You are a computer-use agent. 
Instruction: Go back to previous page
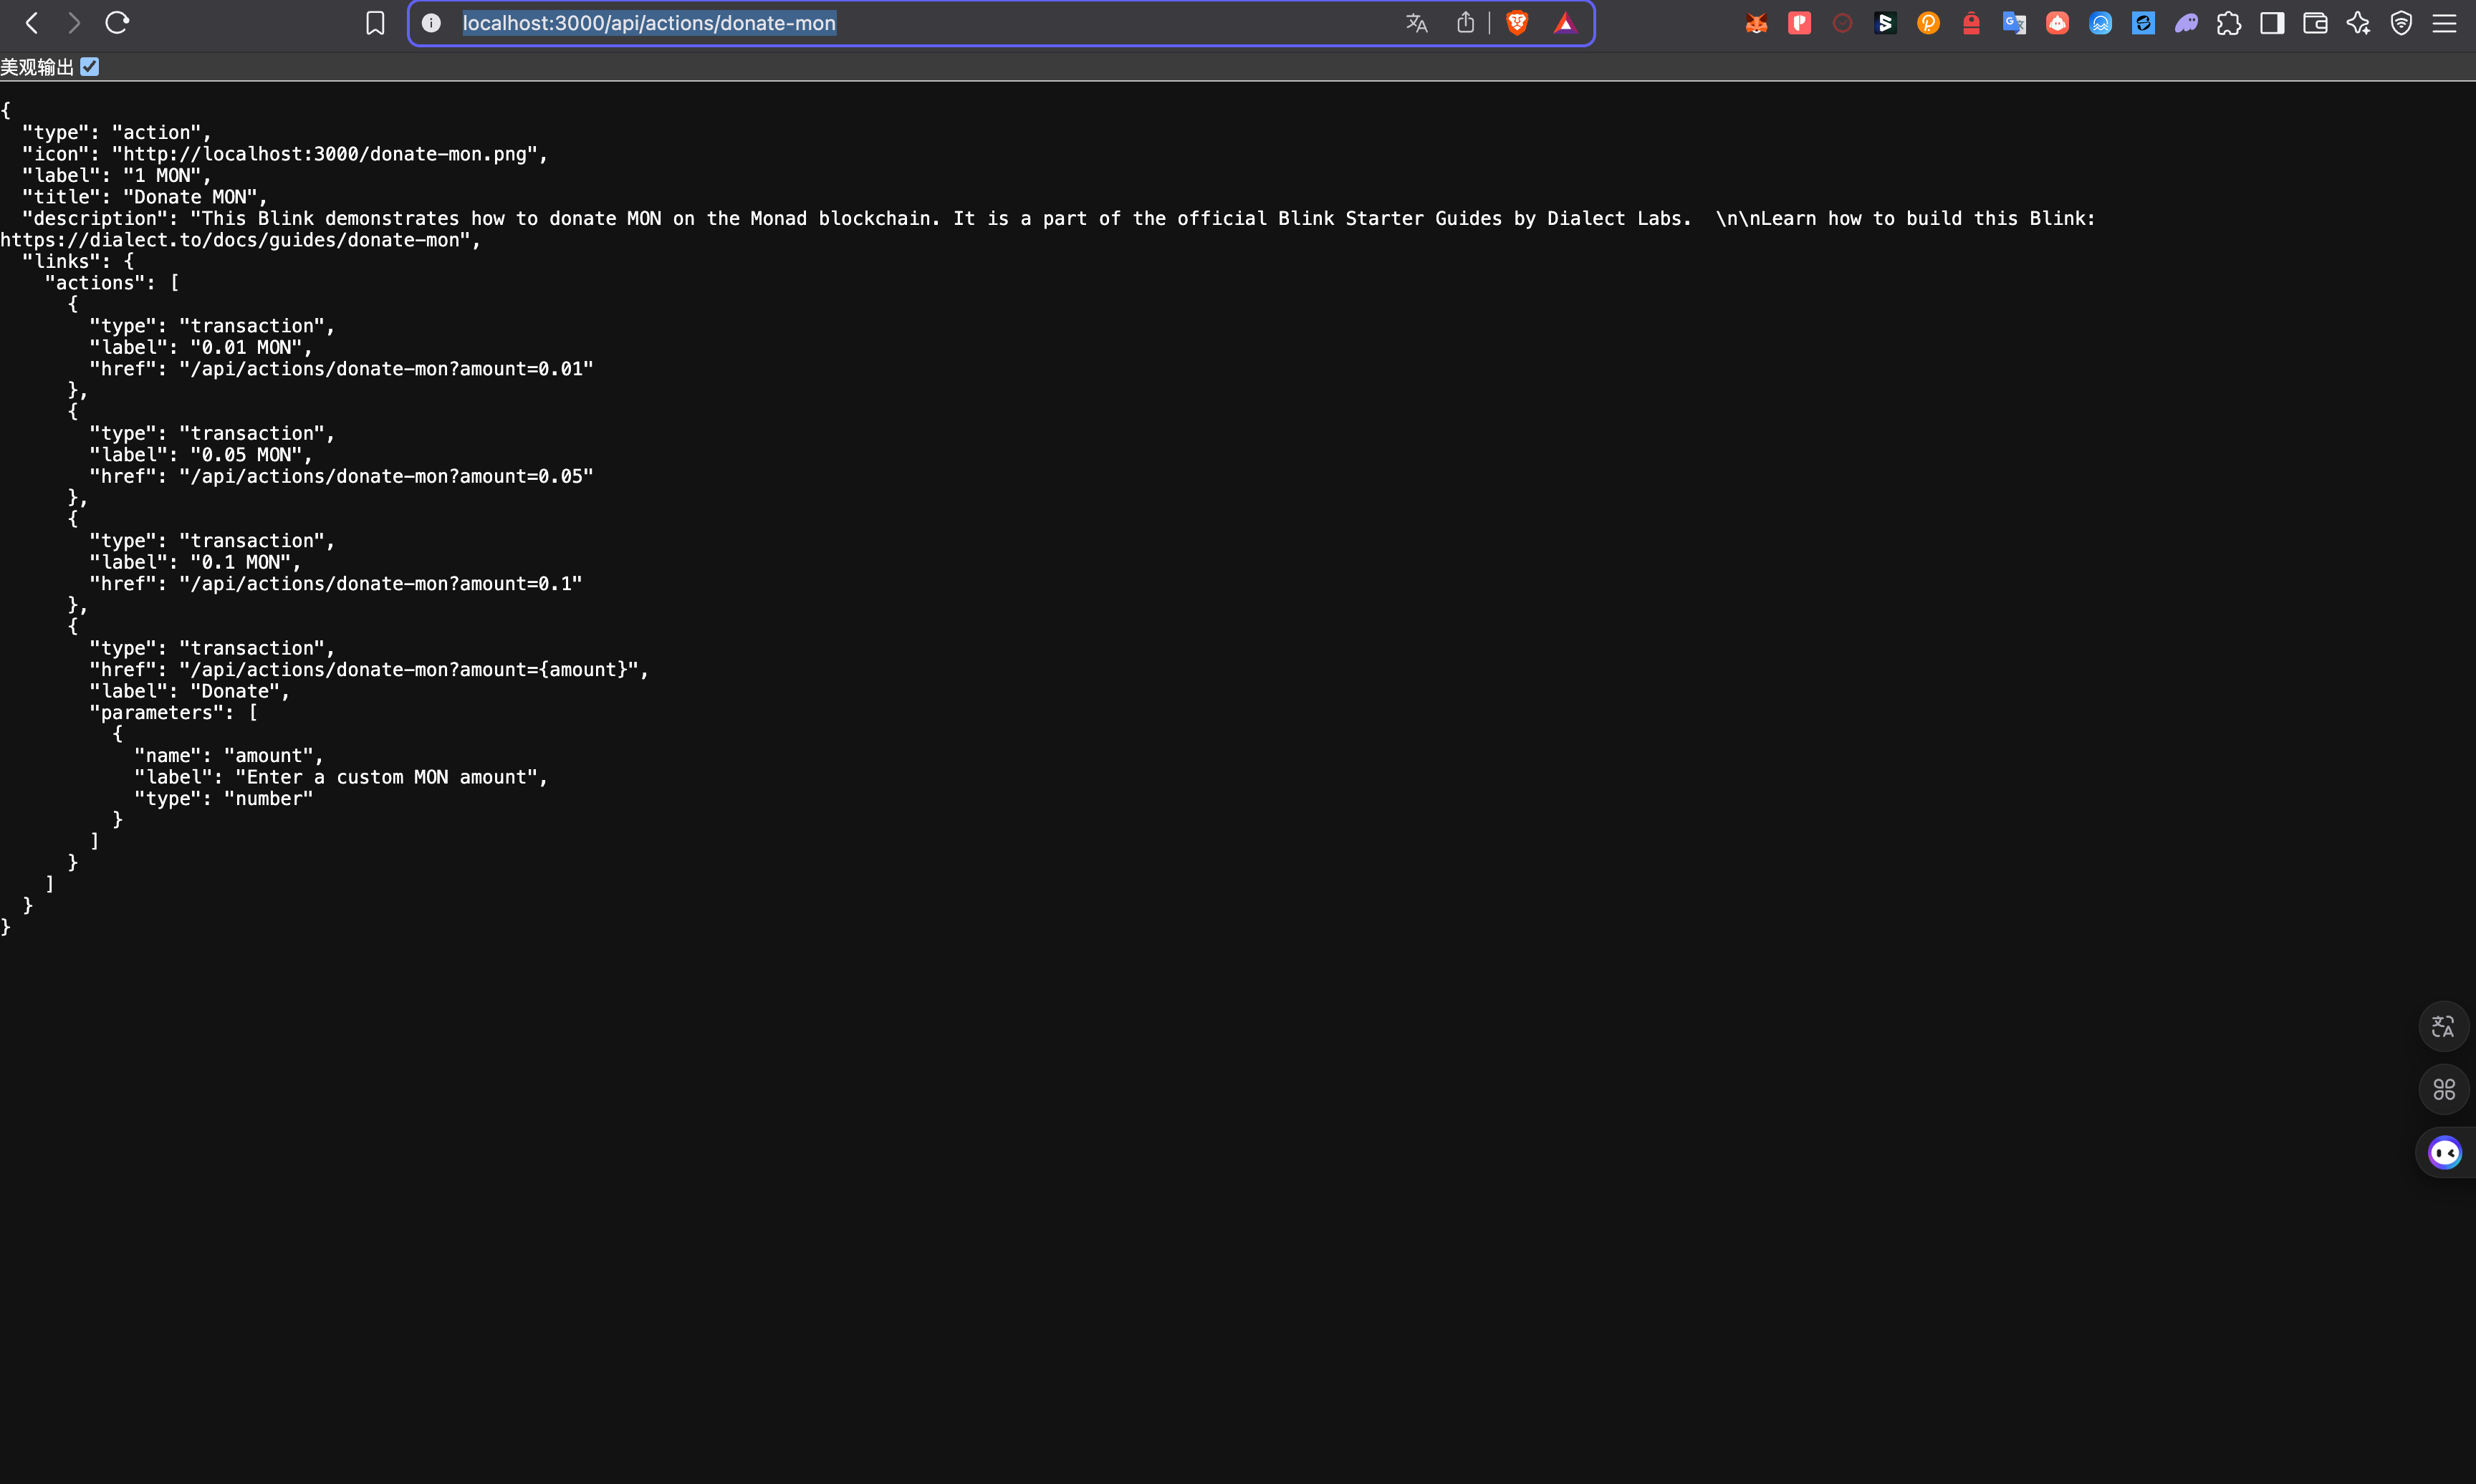tap(32, 23)
